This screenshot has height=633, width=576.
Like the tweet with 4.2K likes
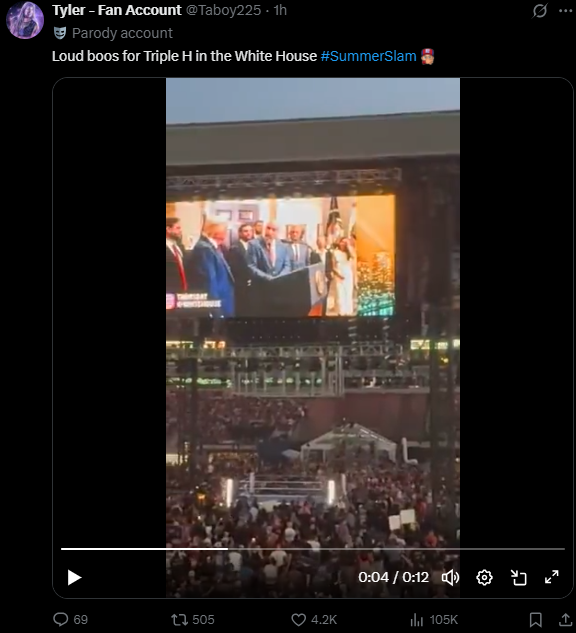click(x=314, y=619)
